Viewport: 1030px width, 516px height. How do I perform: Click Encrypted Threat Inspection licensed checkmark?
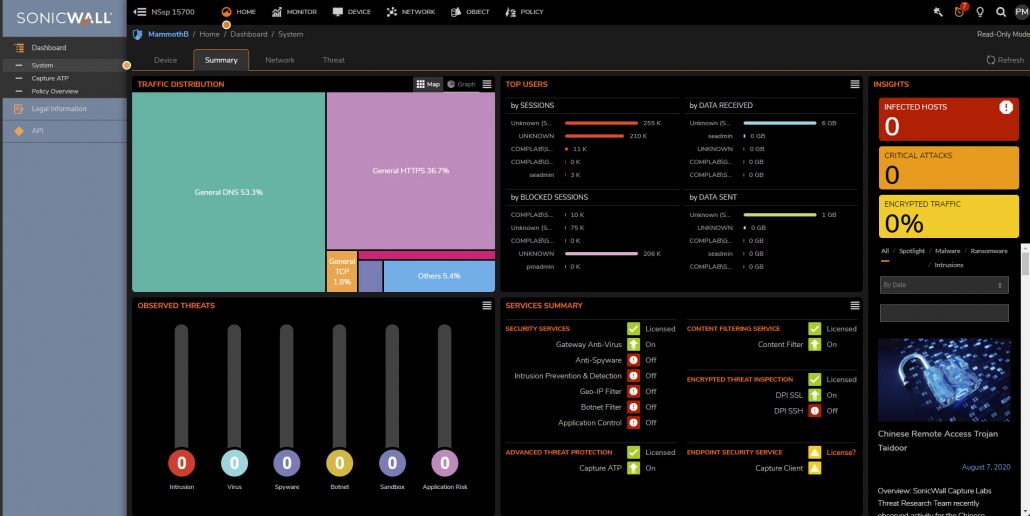click(815, 379)
